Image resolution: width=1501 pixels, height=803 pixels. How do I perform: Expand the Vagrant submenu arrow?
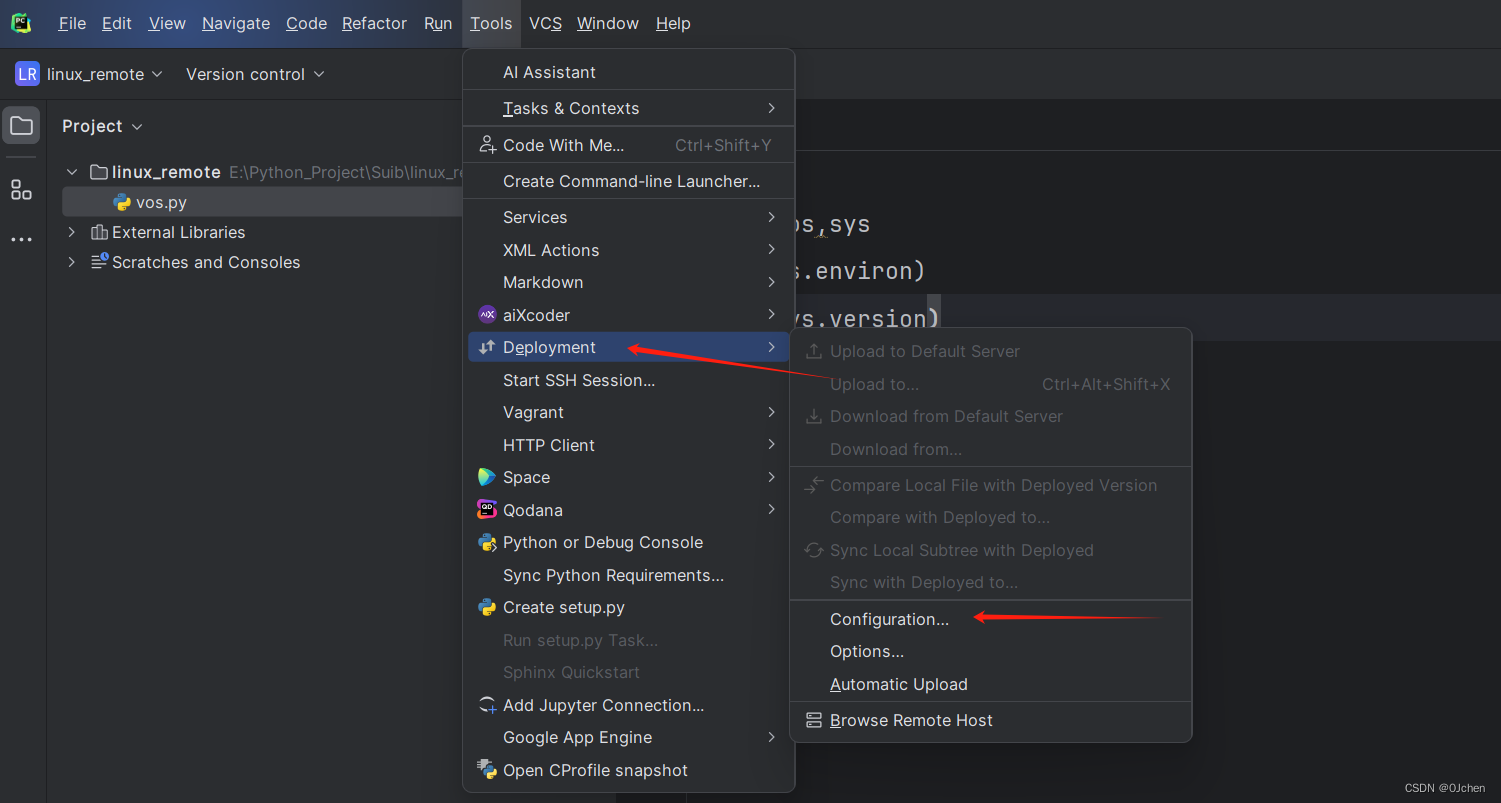[771, 412]
